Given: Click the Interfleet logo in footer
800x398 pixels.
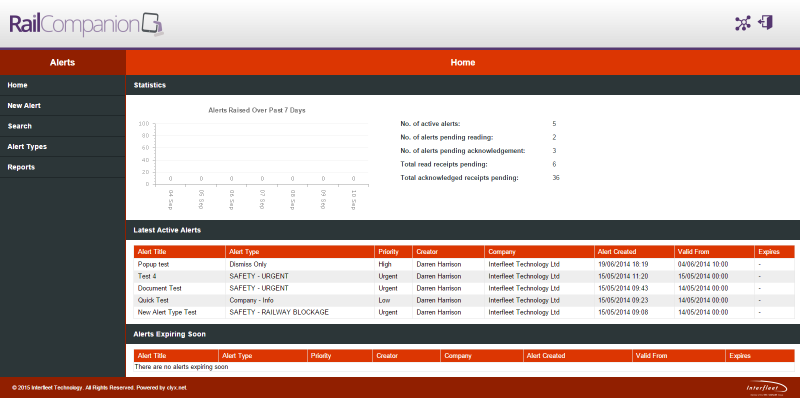Looking at the screenshot, I should click(766, 388).
